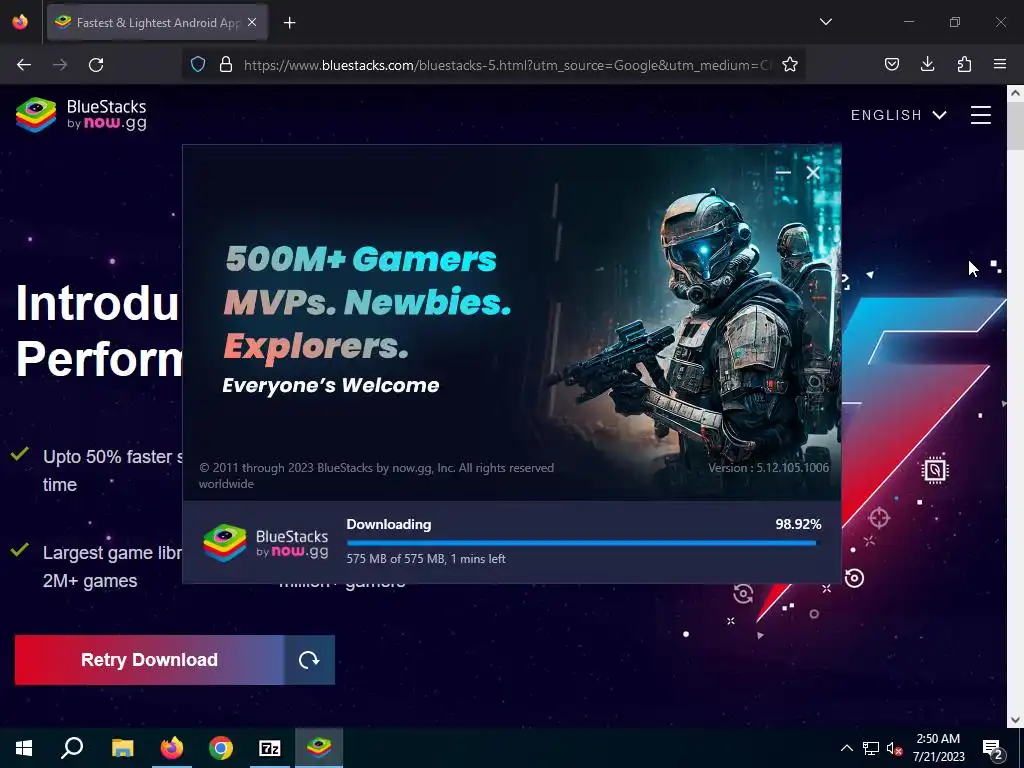
Task: Click the page scrollbar down arrow
Action: [1015, 720]
